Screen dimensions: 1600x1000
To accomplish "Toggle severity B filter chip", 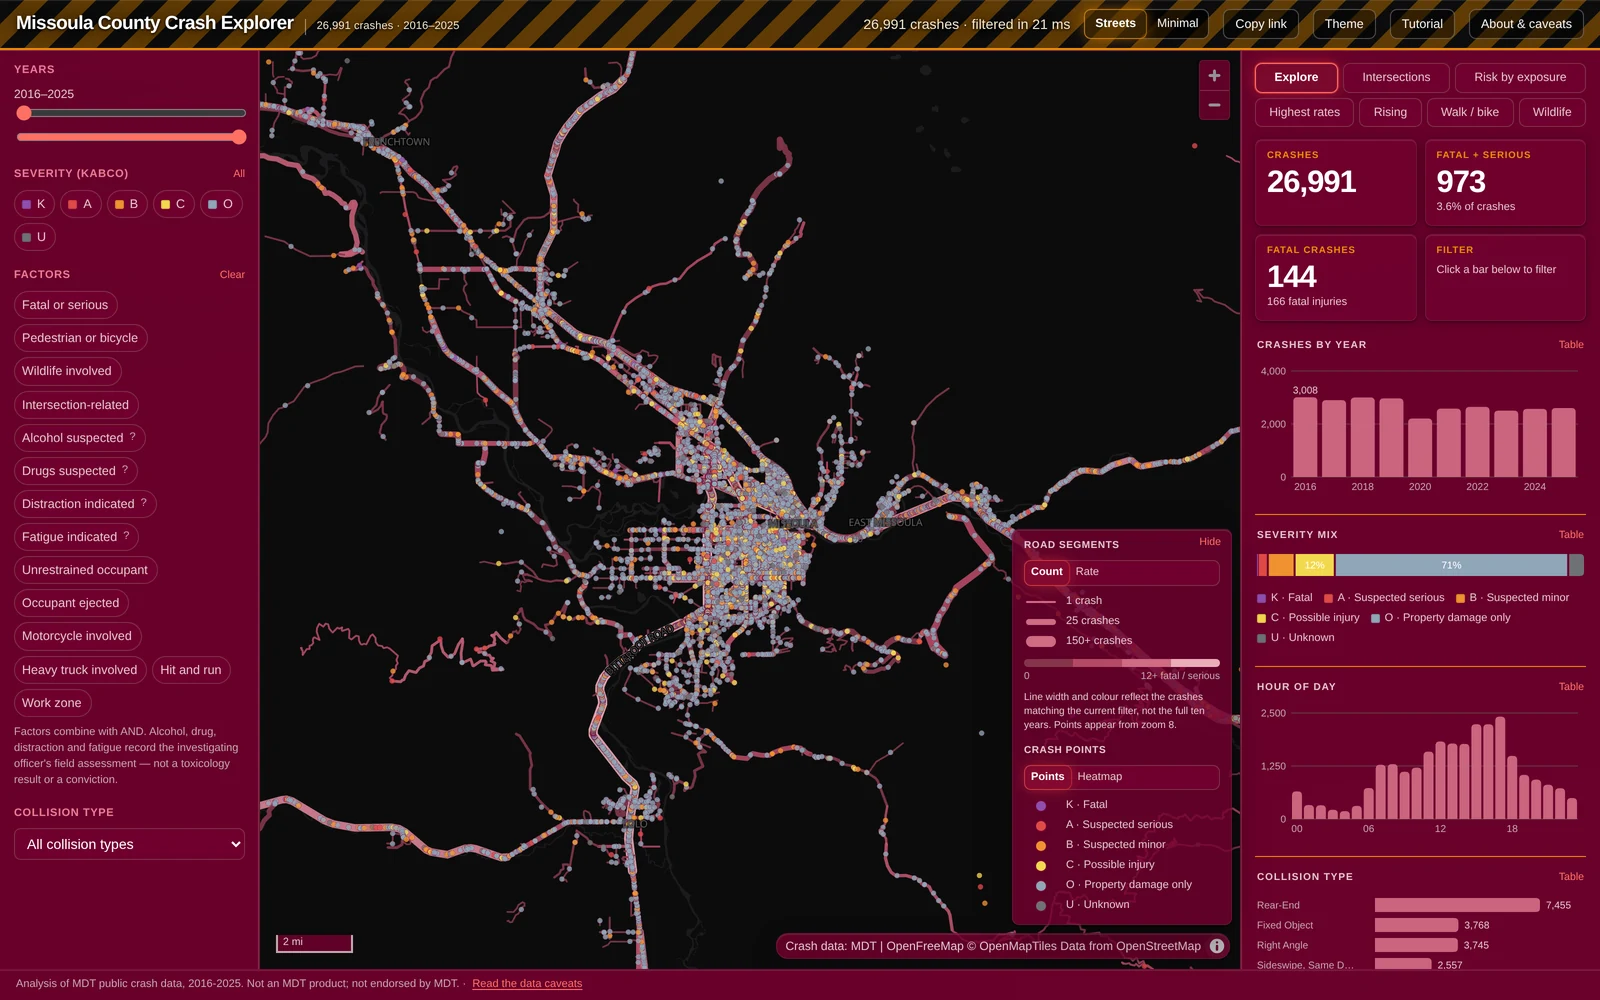I will 127,204.
